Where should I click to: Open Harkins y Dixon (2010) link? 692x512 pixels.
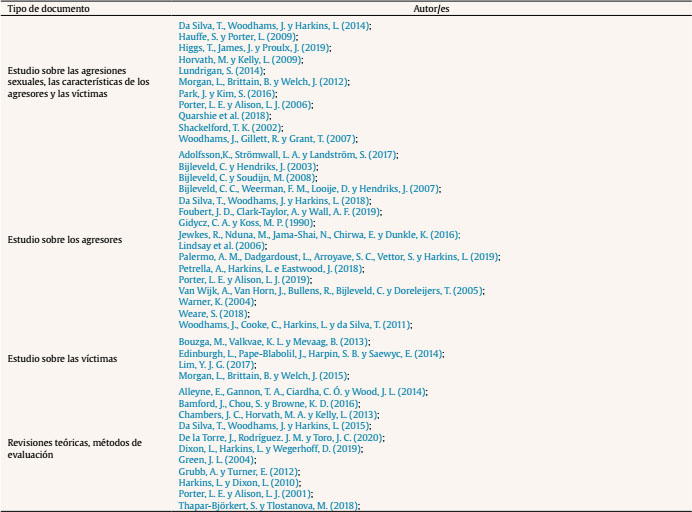(x=239, y=483)
